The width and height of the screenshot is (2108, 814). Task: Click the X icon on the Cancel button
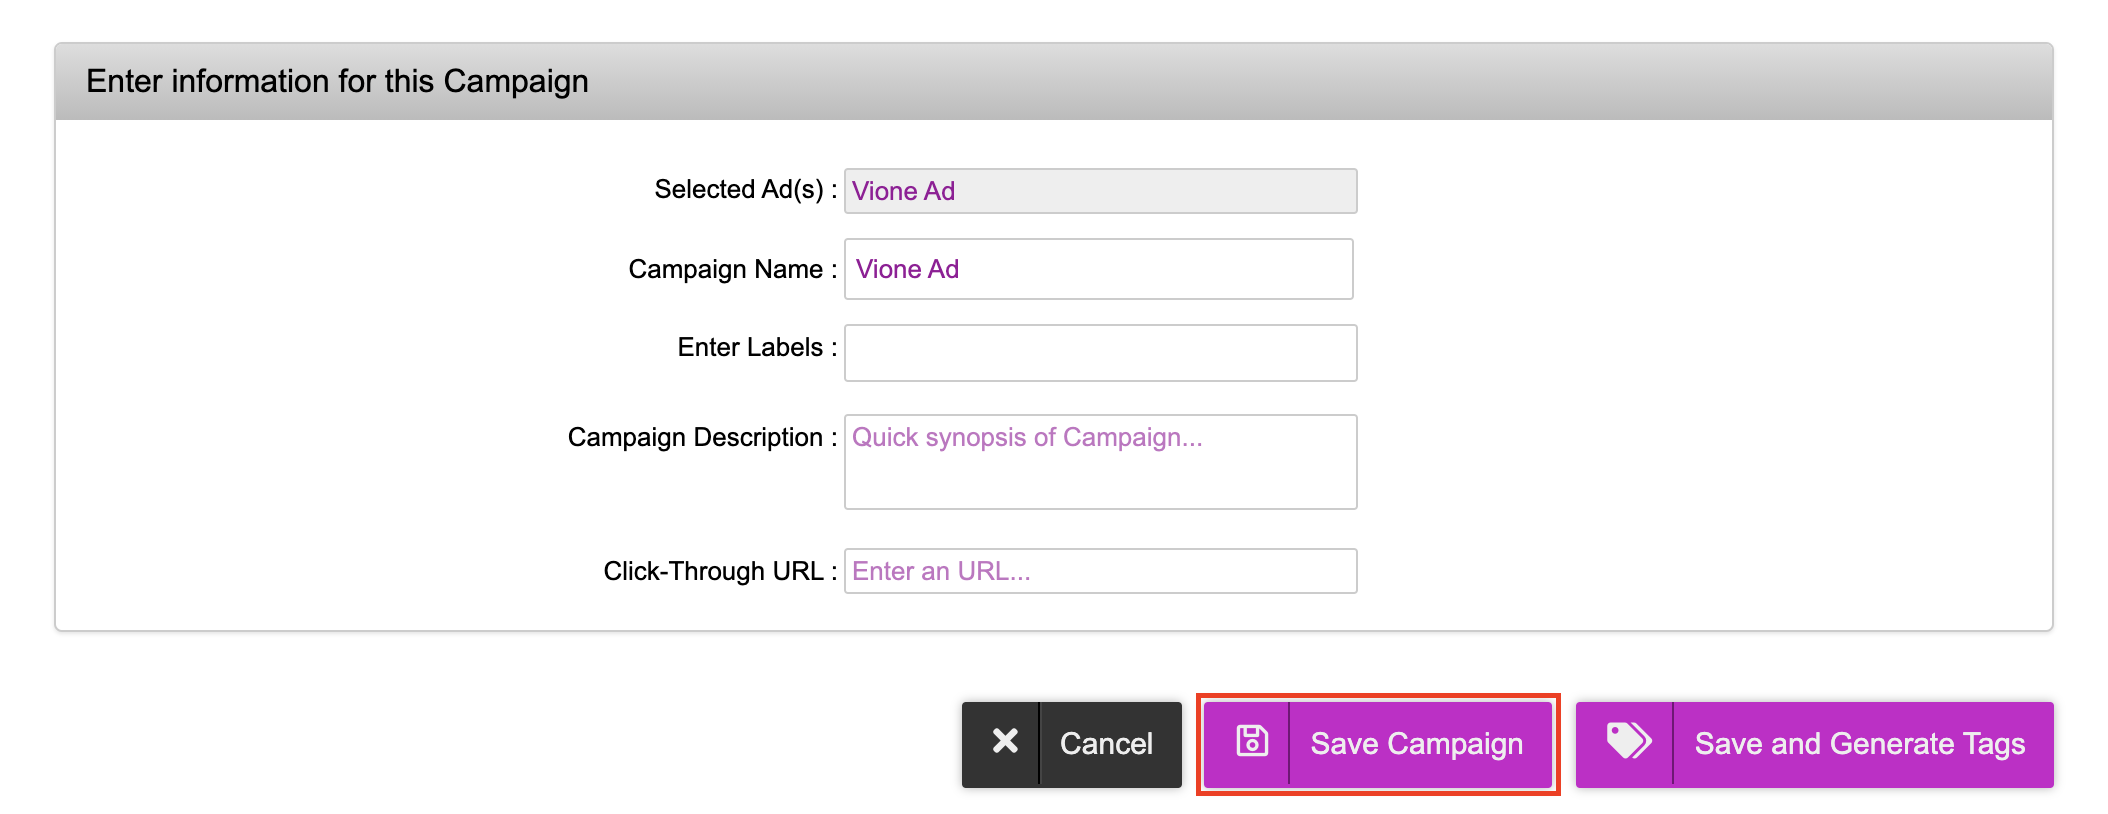click(x=1005, y=741)
